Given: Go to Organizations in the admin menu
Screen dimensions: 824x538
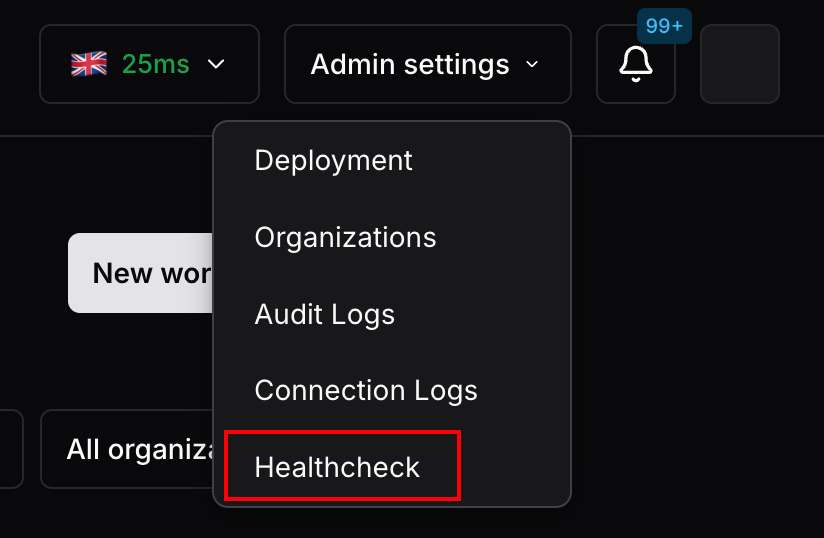Looking at the screenshot, I should pos(345,237).
